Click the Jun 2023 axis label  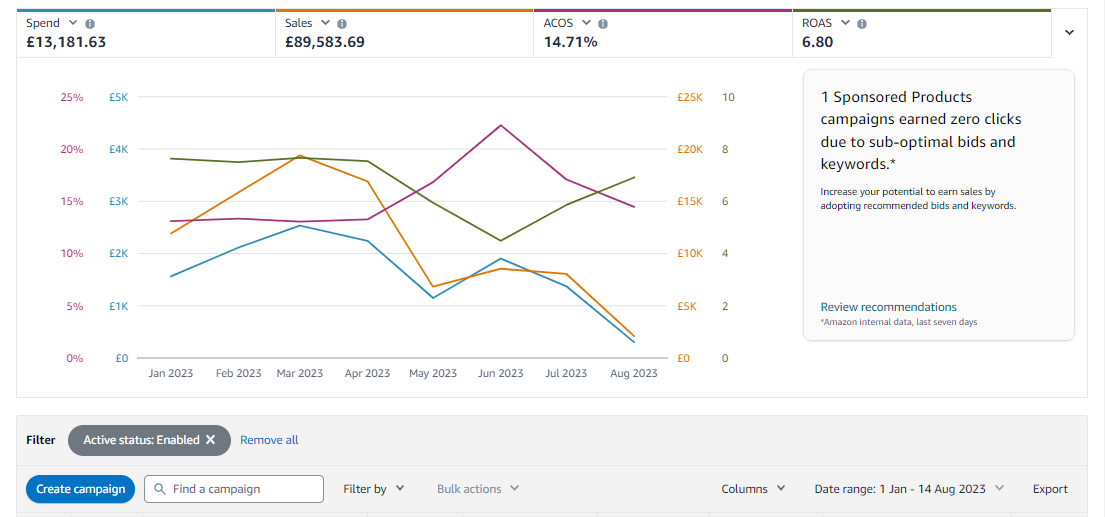point(501,373)
